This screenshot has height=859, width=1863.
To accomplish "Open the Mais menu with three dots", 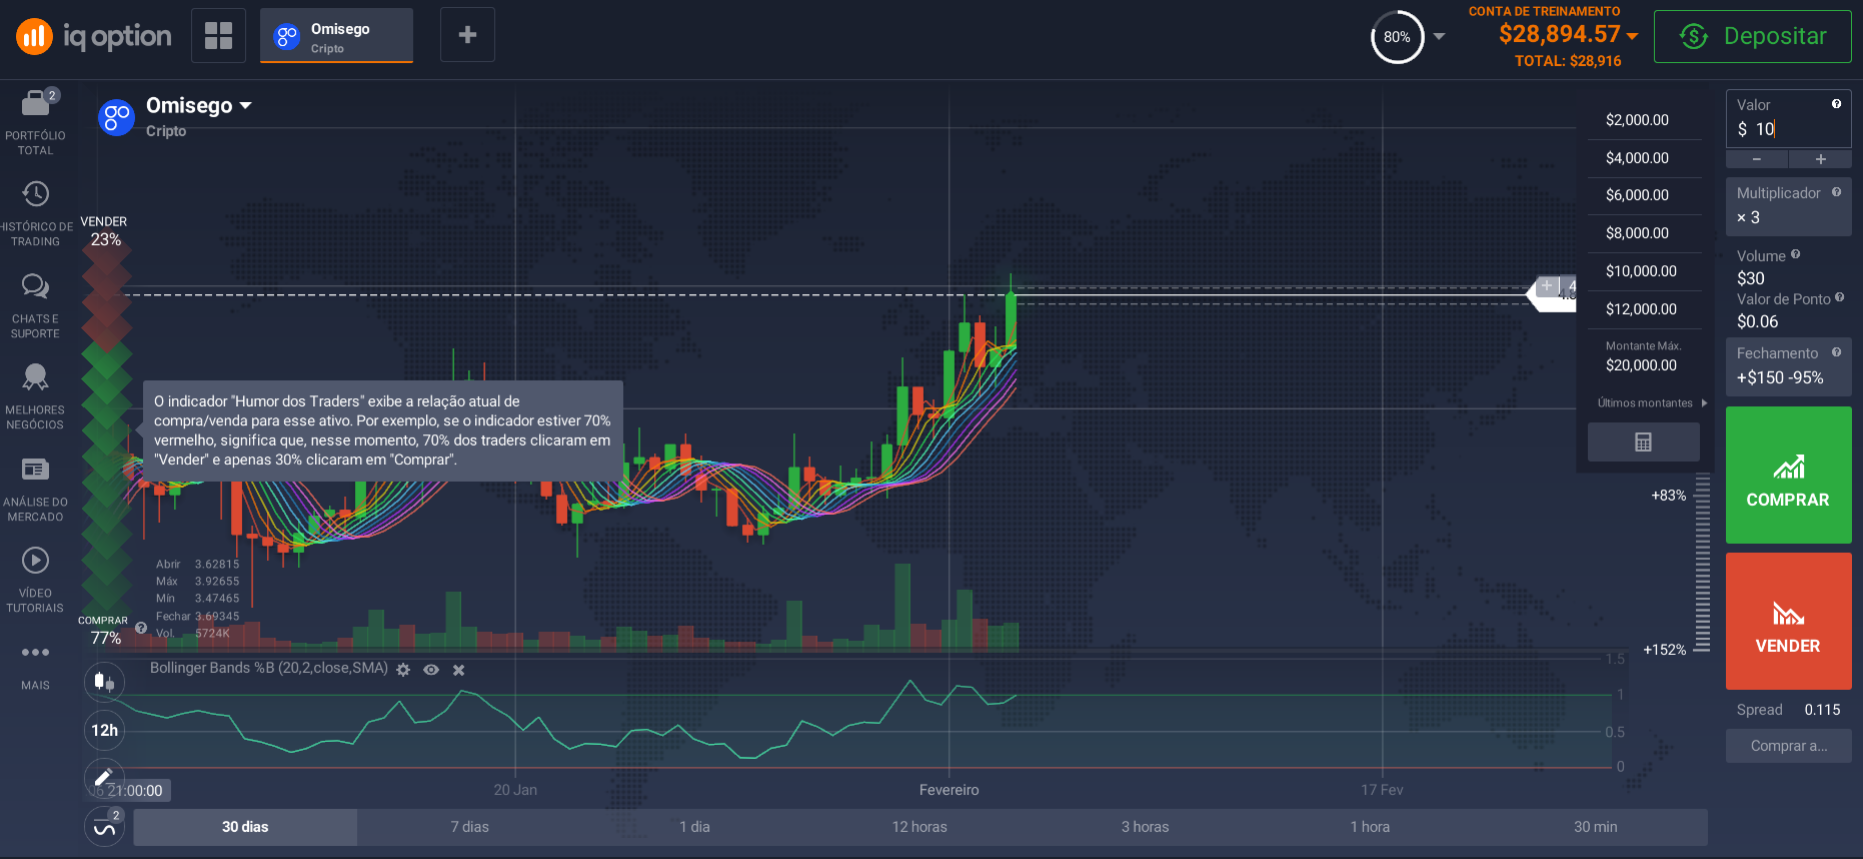I will tap(35, 666).
